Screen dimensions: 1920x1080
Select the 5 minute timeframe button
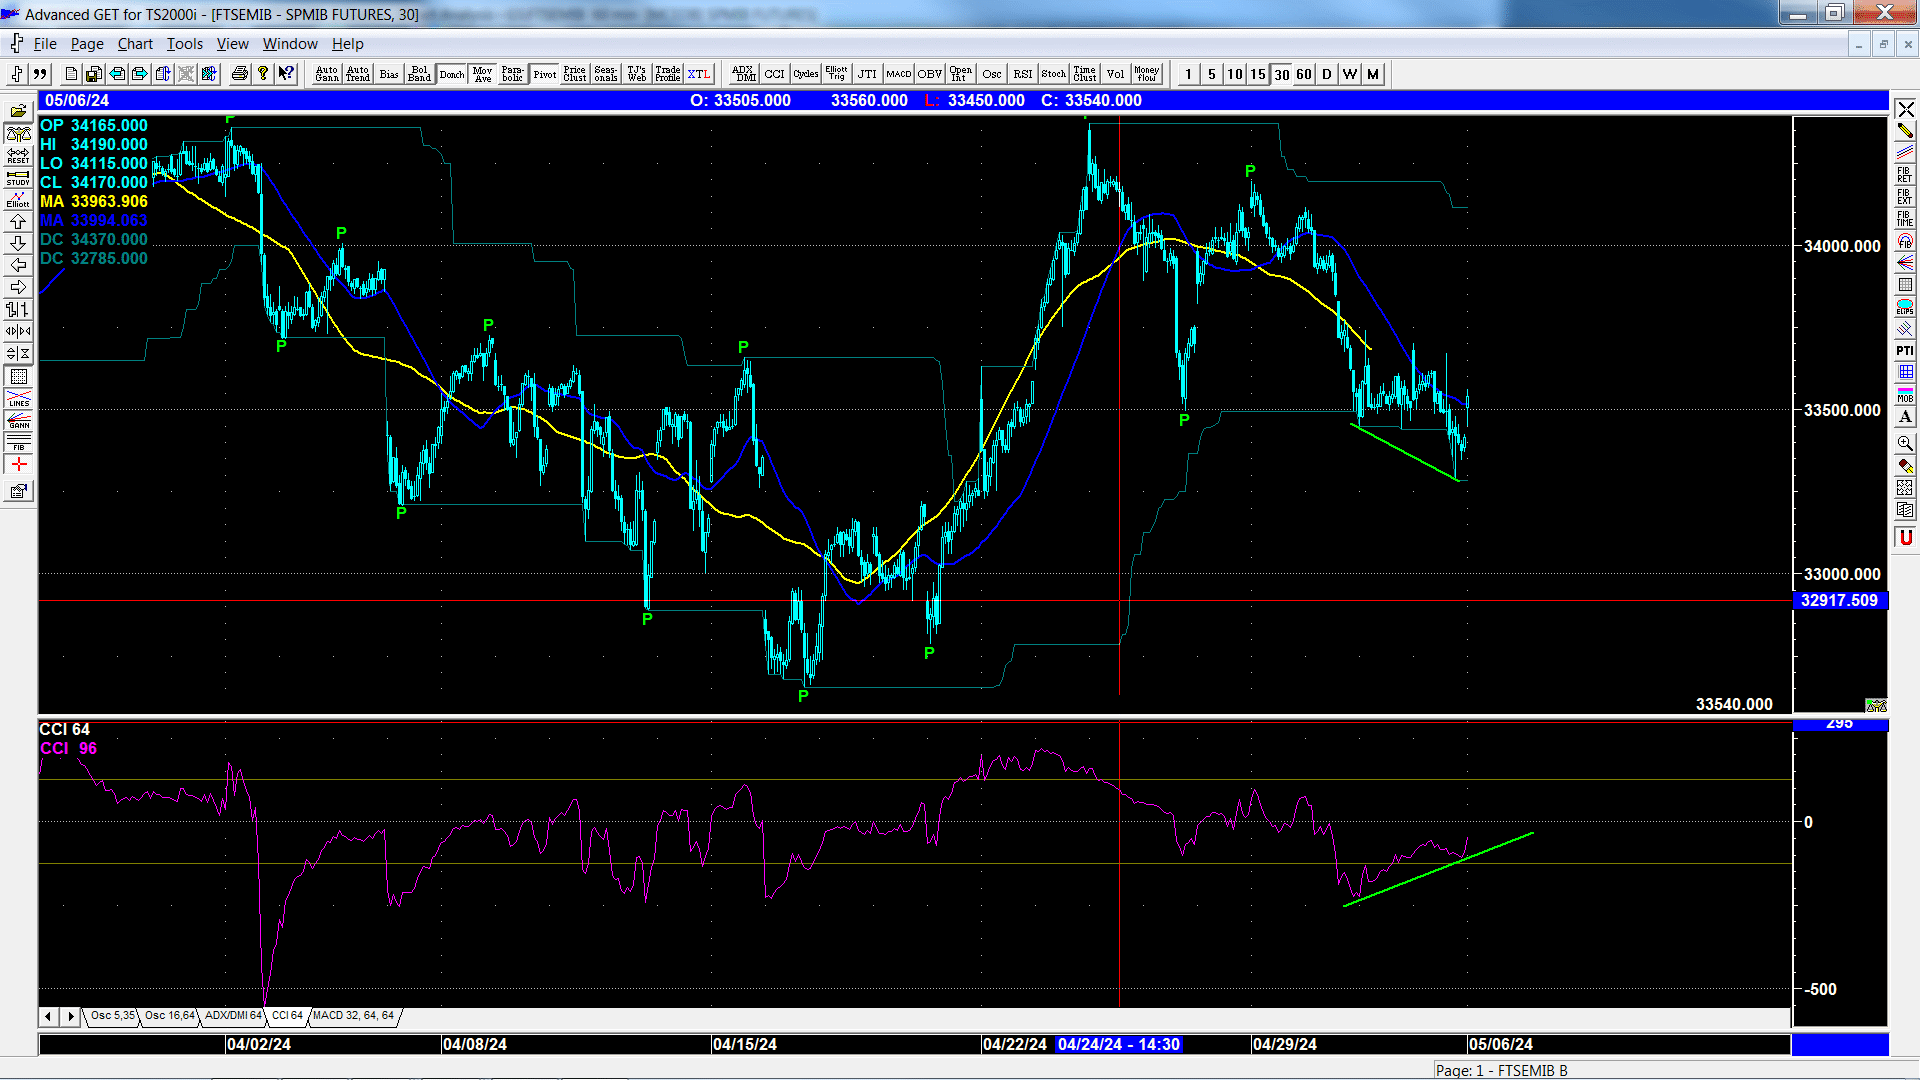click(1212, 74)
